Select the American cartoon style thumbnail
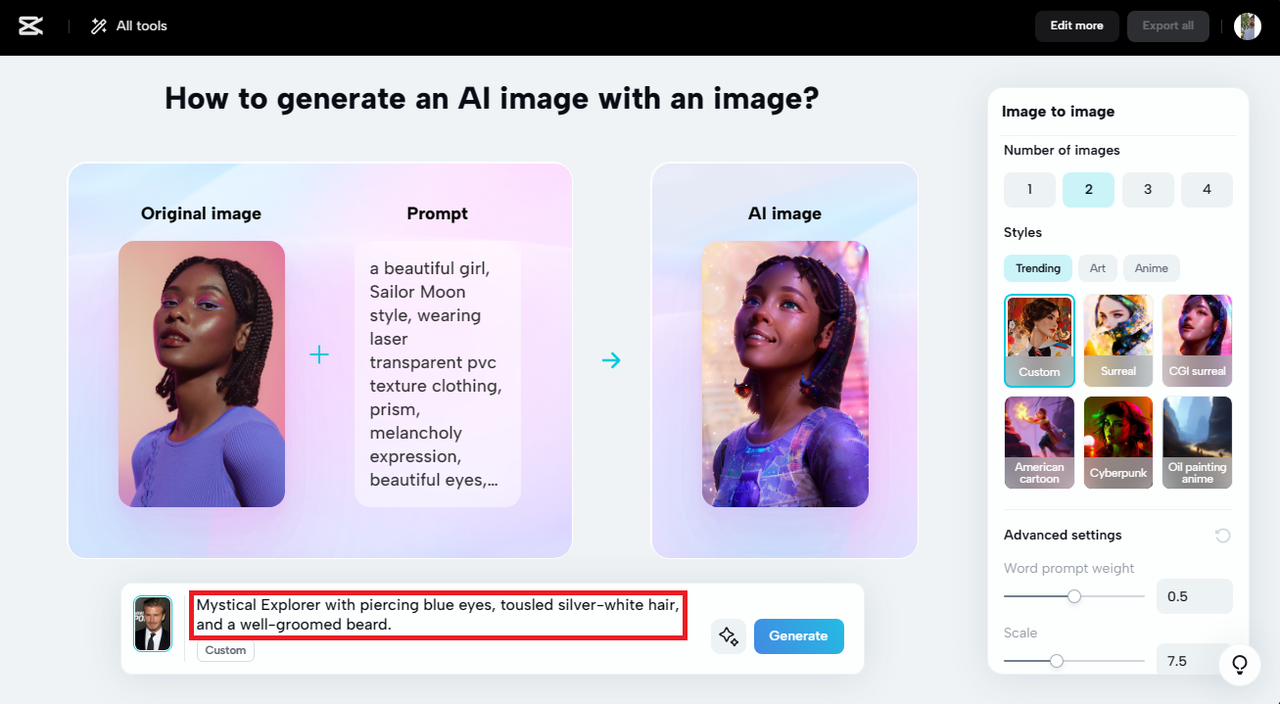Screen dimensions: 1280x704 point(1039,442)
